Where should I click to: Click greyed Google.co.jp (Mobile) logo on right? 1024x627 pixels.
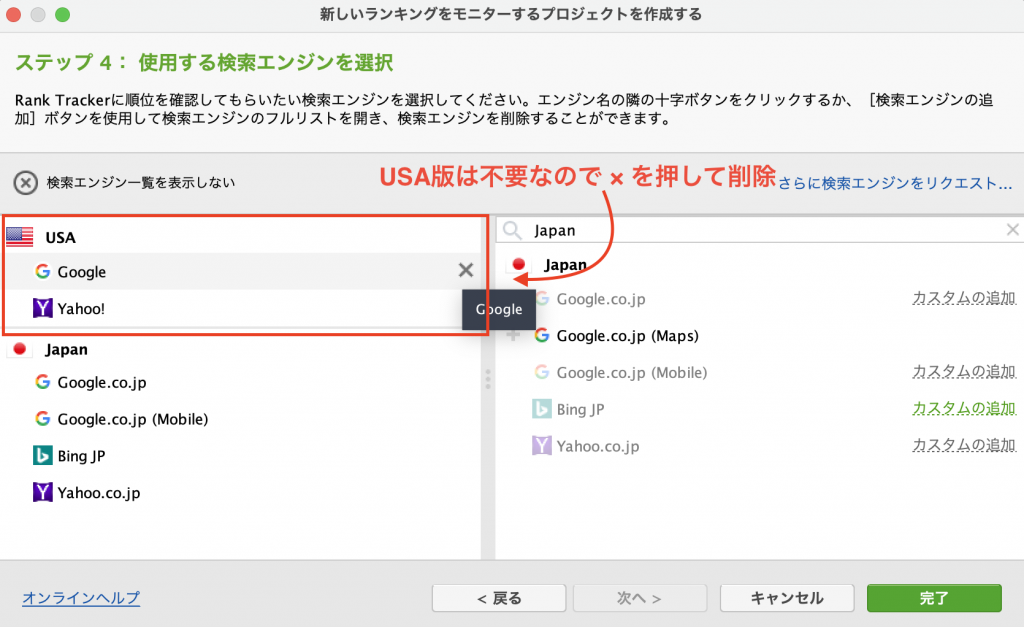541,372
